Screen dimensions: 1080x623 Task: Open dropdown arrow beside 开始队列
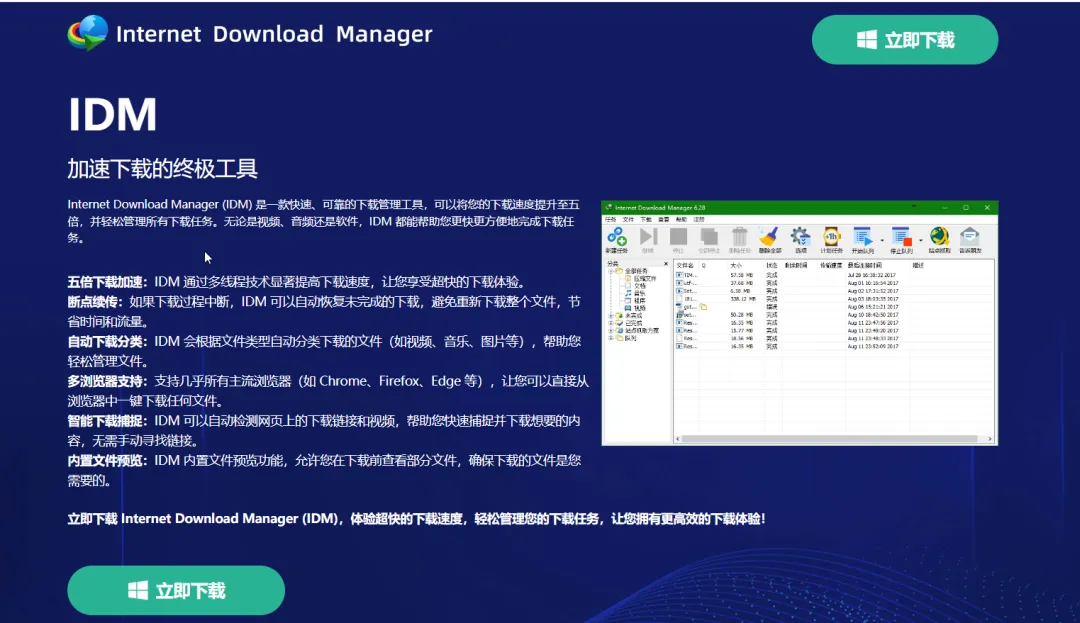coord(882,240)
